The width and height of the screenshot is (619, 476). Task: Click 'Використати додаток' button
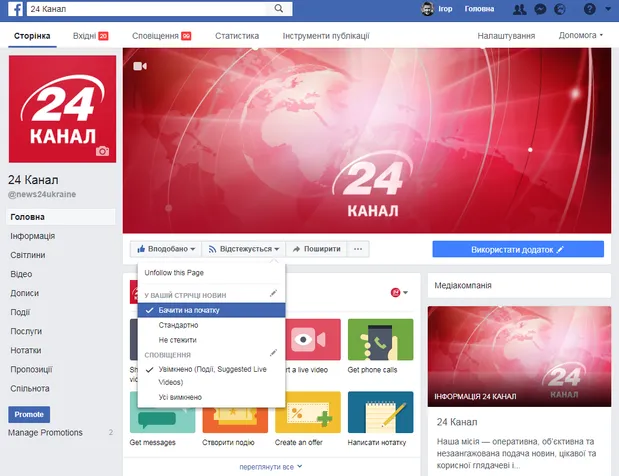517,249
